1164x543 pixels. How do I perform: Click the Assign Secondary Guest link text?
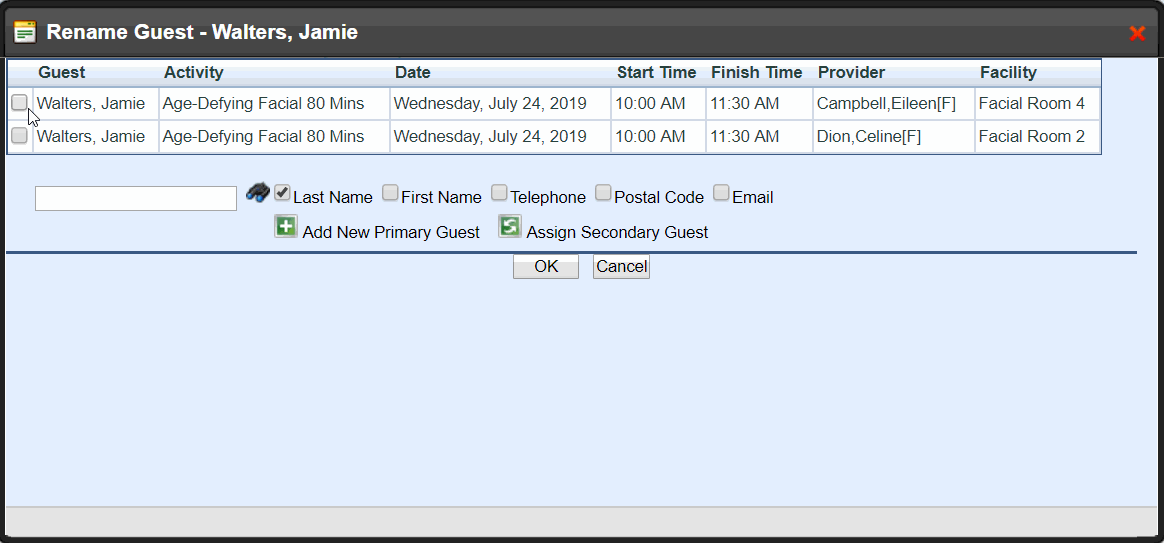(x=617, y=232)
